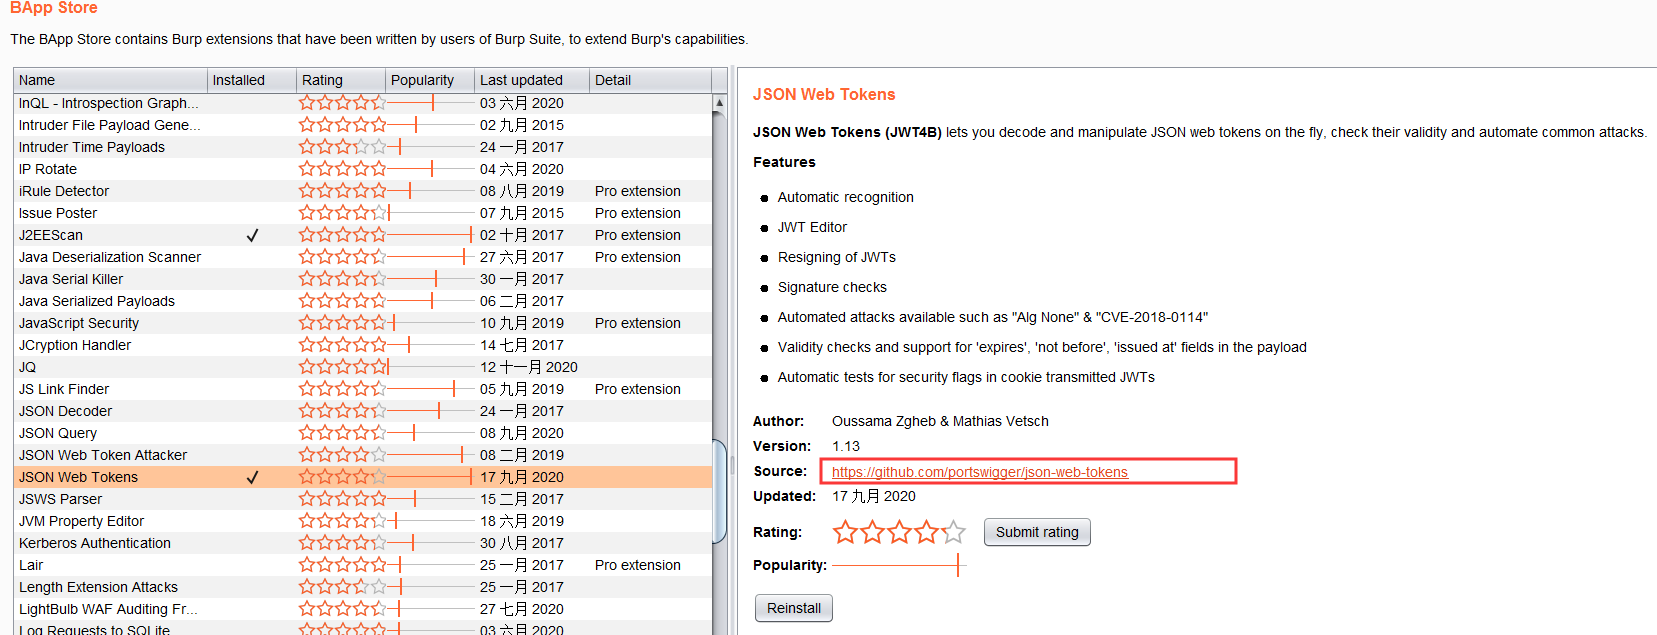The width and height of the screenshot is (1657, 635).
Task: Click the extension list scrollbar thumb
Action: [x=719, y=491]
